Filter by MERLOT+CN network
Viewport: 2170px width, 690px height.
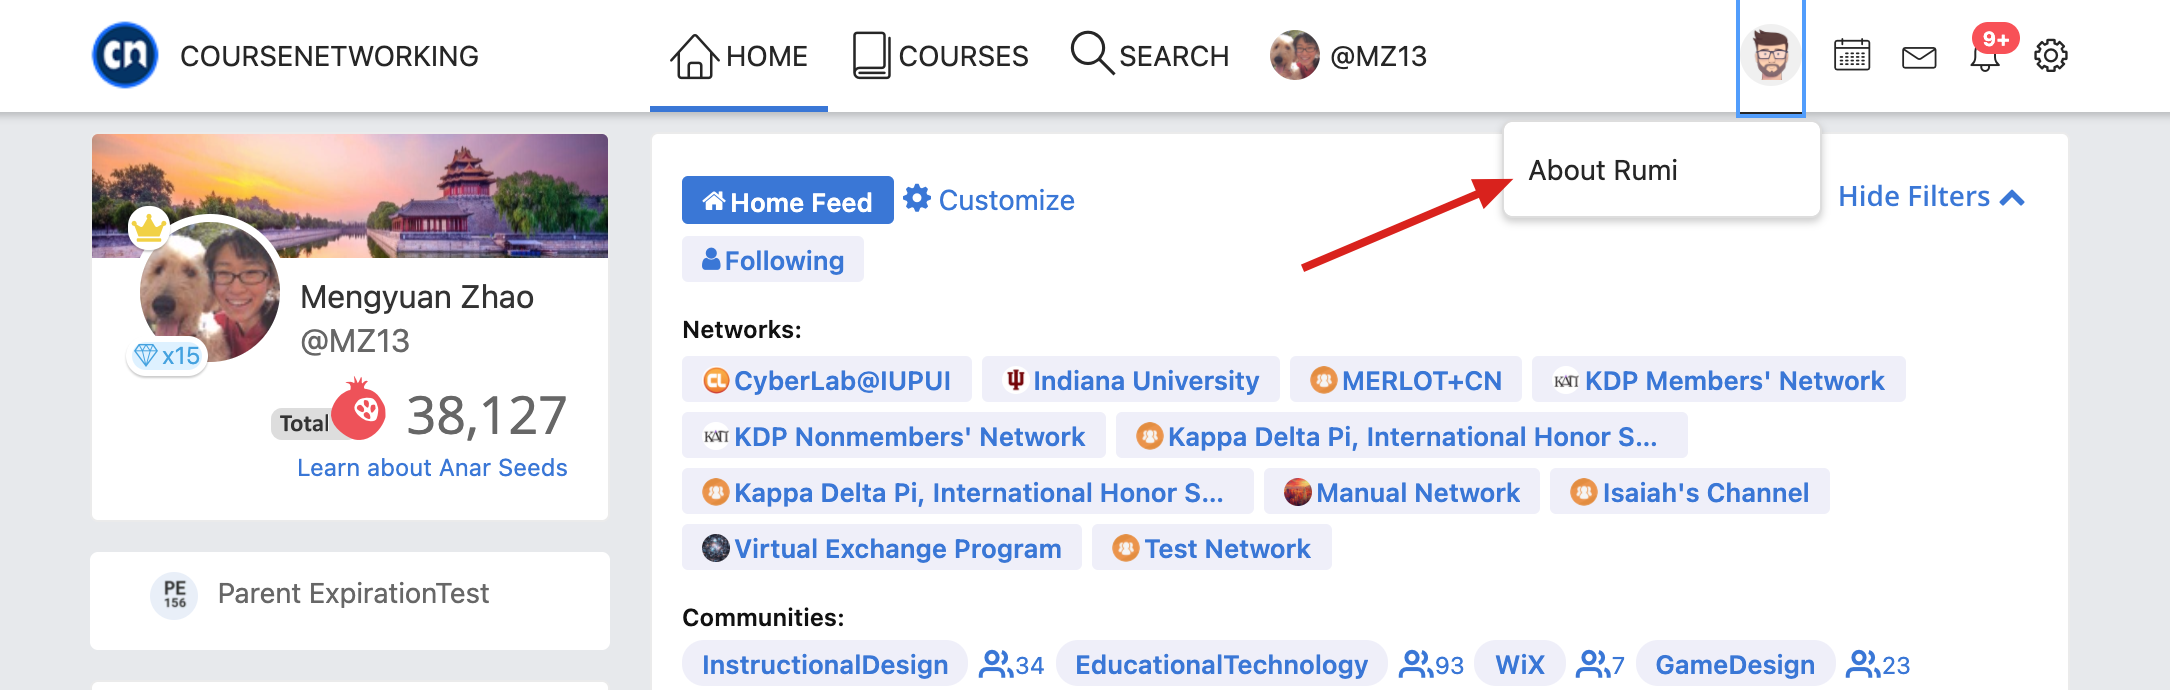coord(1406,380)
